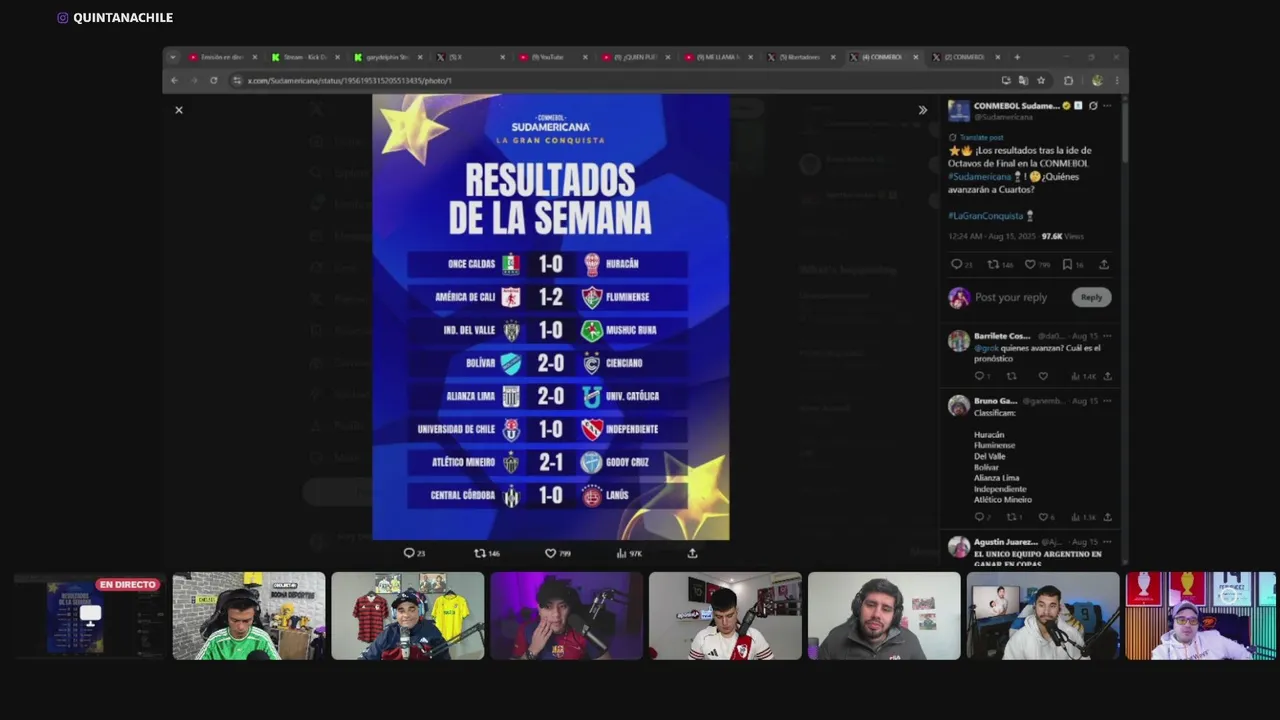Open the QUINTANACHILE Instagram label
Screen dimensions: 1280x720
pos(115,17)
